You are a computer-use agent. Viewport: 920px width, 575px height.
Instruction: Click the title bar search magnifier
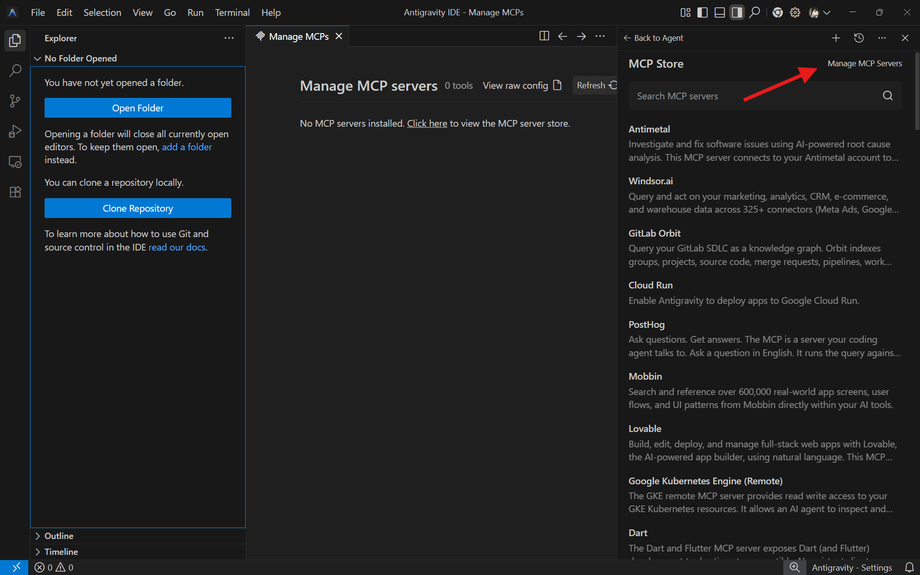point(755,12)
